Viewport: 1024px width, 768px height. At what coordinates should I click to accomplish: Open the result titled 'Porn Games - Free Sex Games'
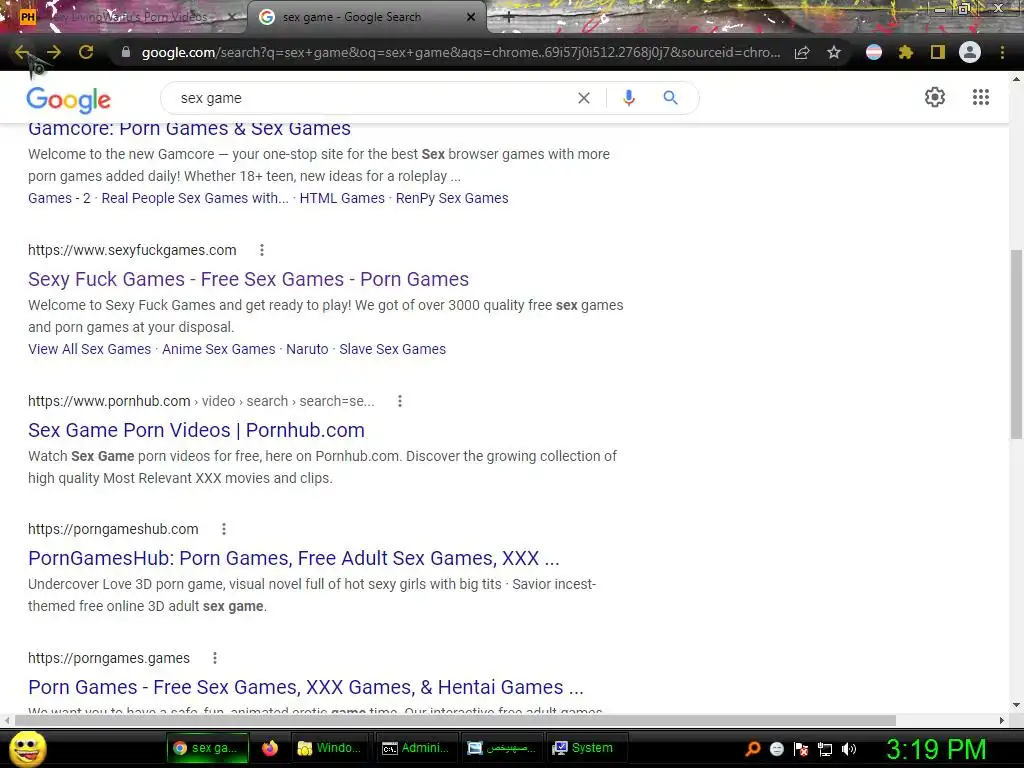[306, 687]
